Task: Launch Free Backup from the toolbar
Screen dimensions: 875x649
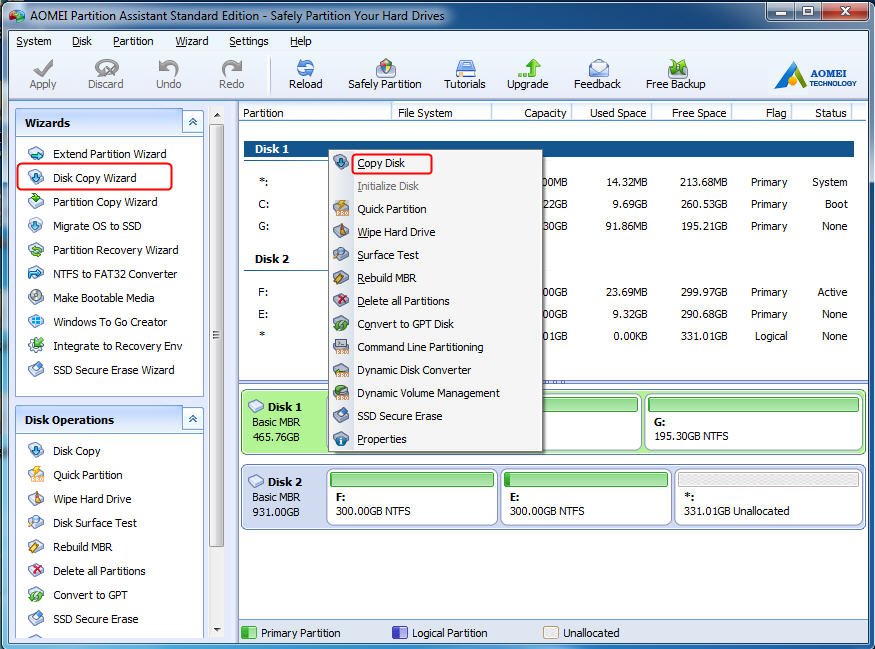Action: tap(676, 74)
